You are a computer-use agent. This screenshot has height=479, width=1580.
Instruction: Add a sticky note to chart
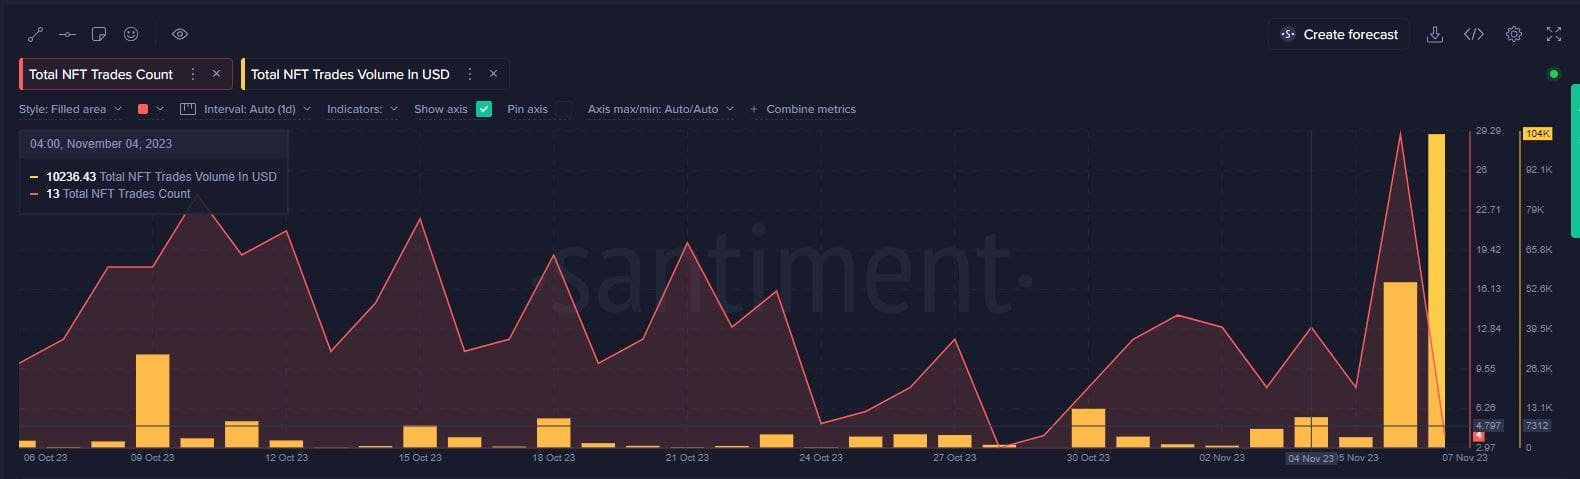pyautogui.click(x=99, y=34)
